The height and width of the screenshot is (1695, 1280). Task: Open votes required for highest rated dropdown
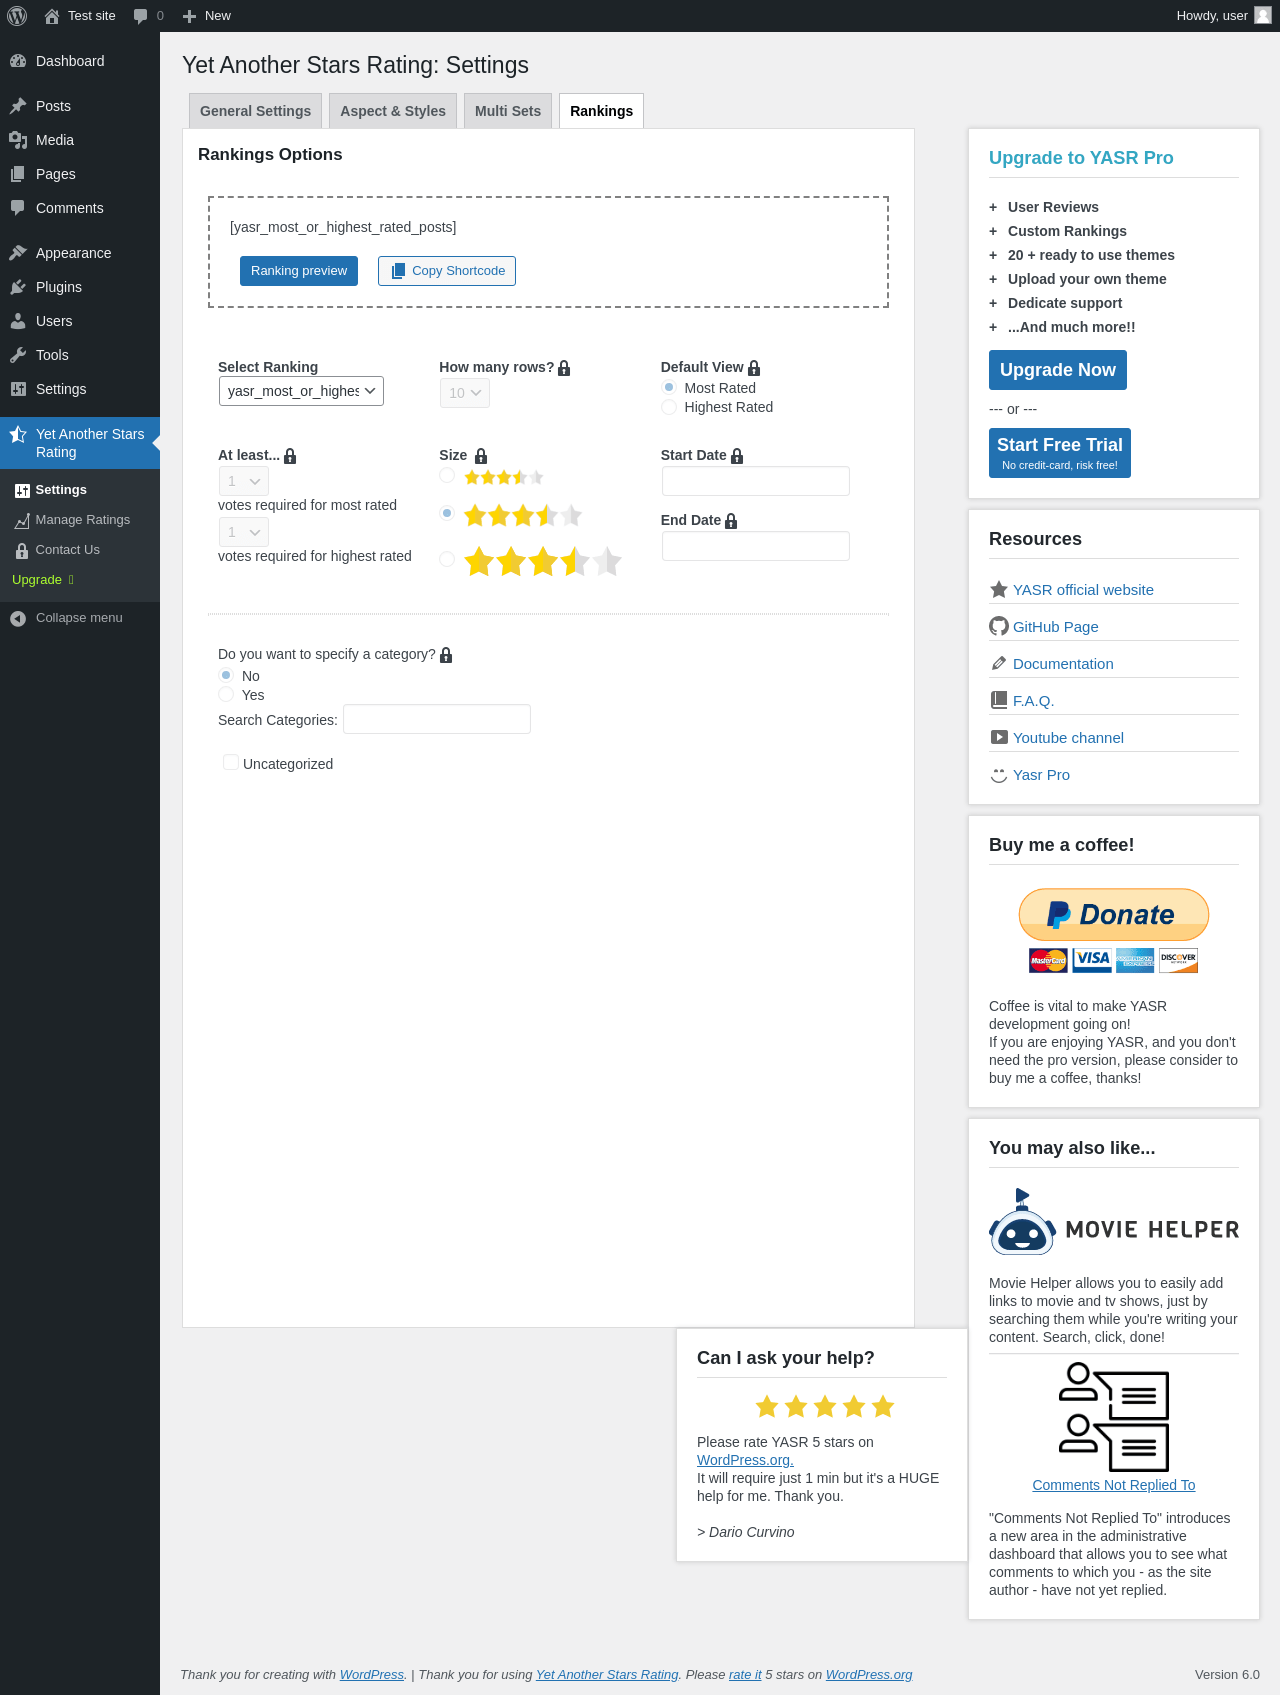click(244, 532)
